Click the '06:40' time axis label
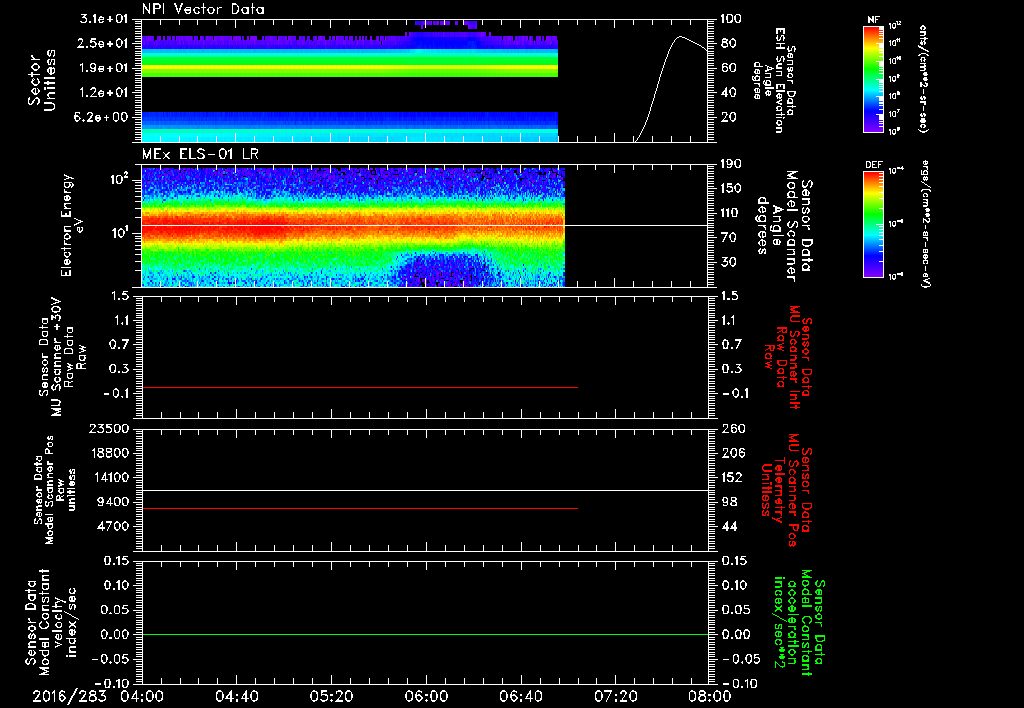1024x708 pixels. 520,696
